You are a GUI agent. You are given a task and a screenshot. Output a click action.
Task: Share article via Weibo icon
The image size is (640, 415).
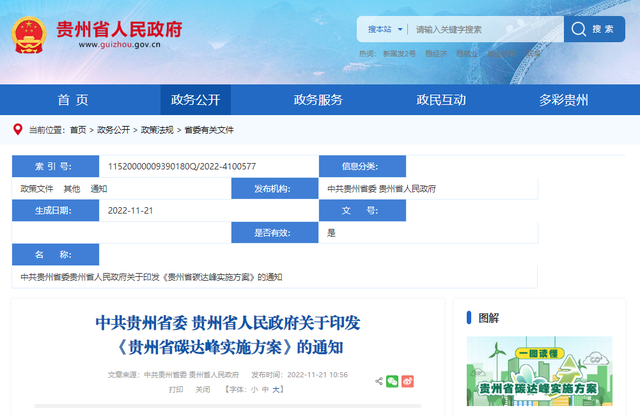[408, 381]
